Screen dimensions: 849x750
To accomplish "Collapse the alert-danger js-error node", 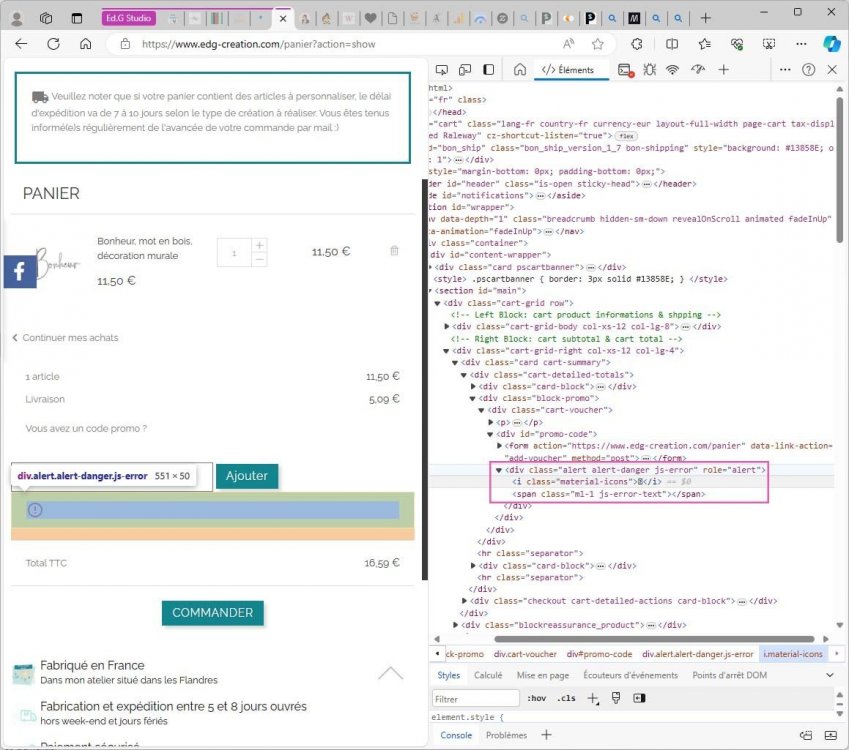I will pyautogui.click(x=499, y=470).
